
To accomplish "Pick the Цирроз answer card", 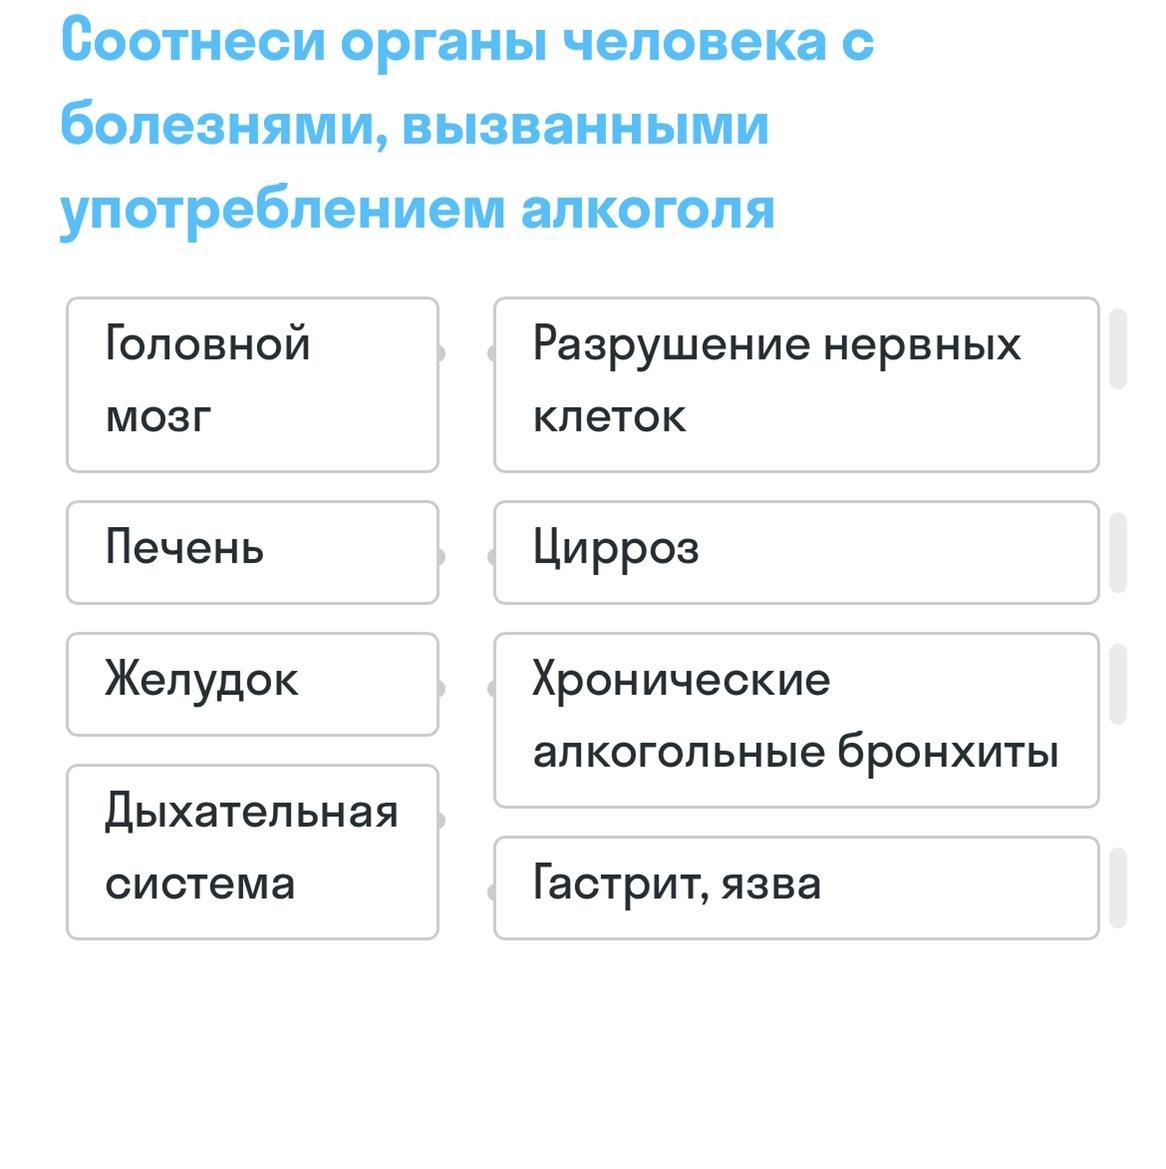I will (x=796, y=552).
